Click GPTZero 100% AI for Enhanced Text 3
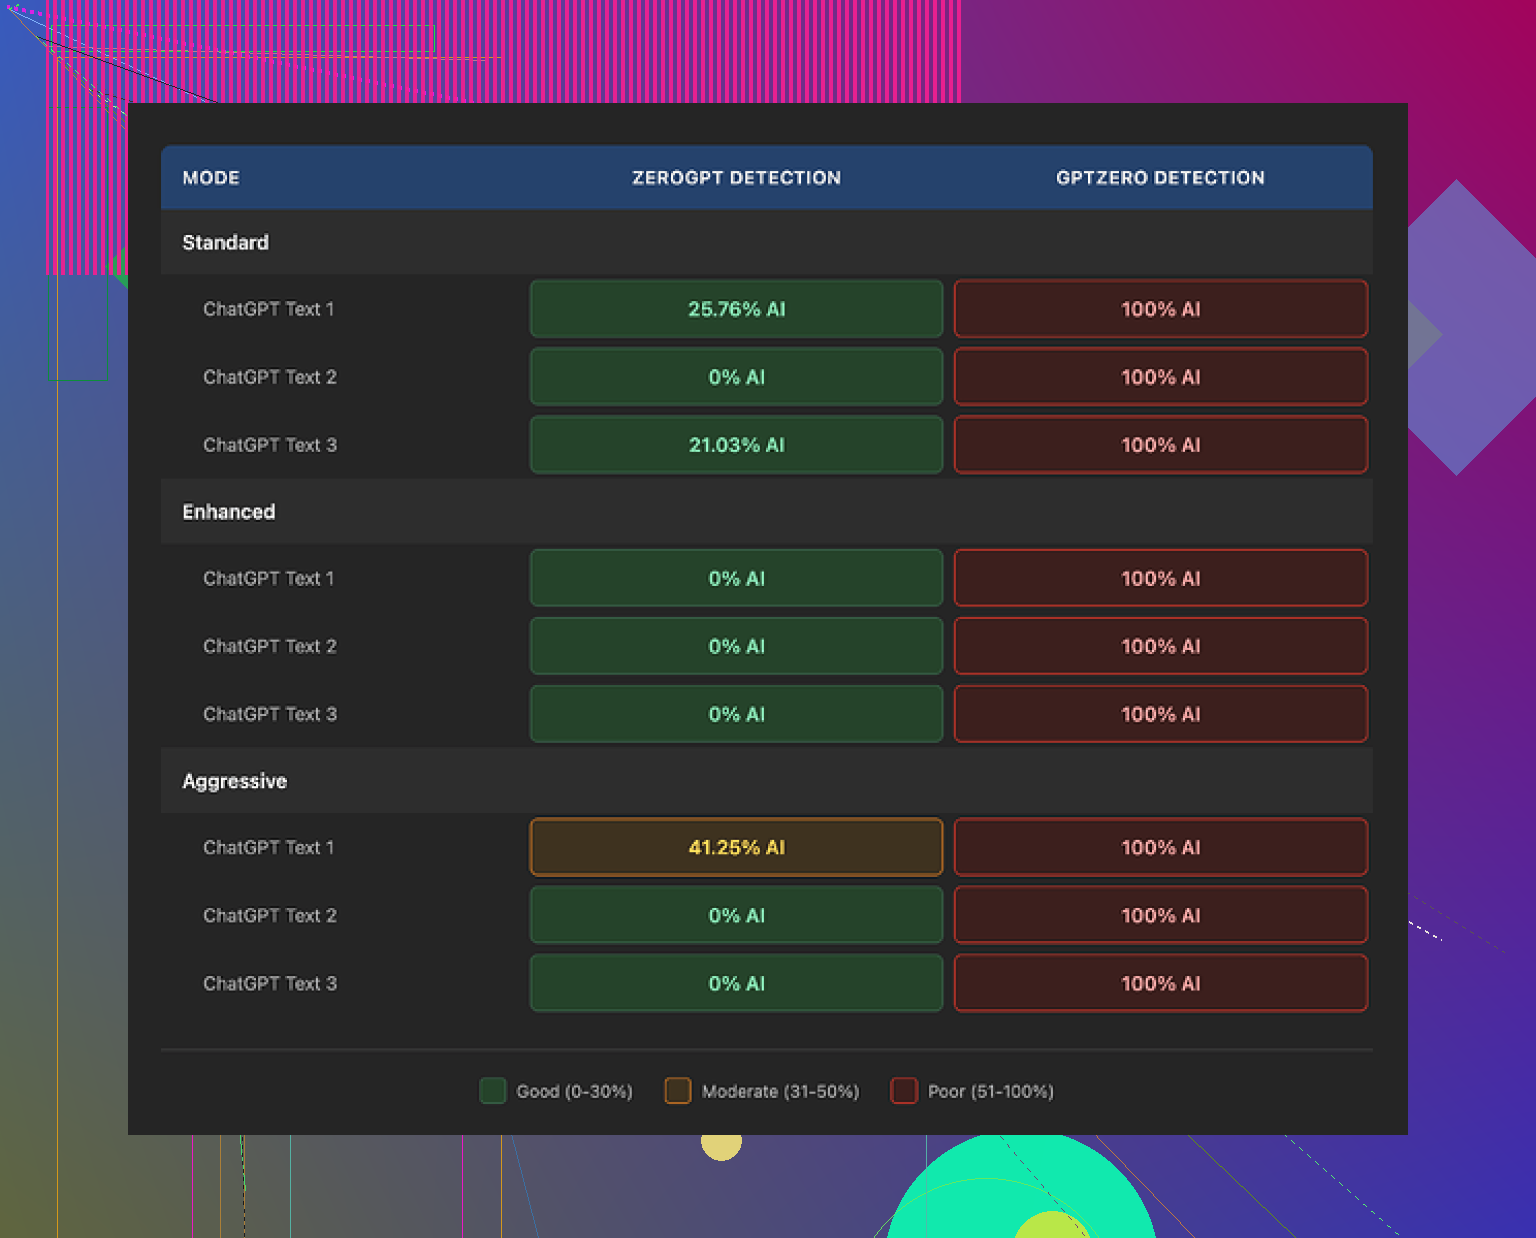The image size is (1536, 1238). 1160,714
